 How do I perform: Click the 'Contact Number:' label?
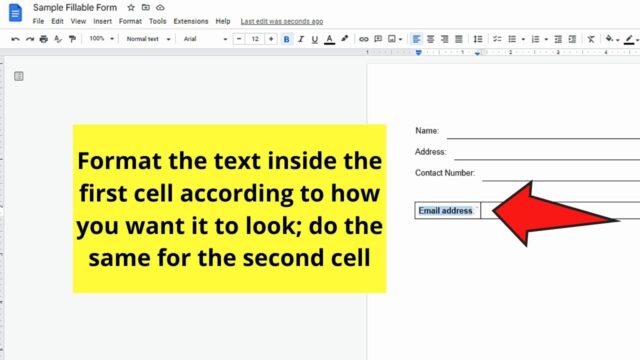click(x=445, y=173)
